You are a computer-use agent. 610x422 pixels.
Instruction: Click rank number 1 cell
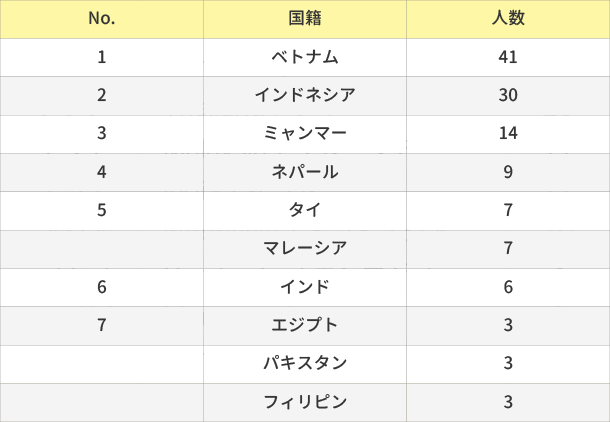click(101, 57)
